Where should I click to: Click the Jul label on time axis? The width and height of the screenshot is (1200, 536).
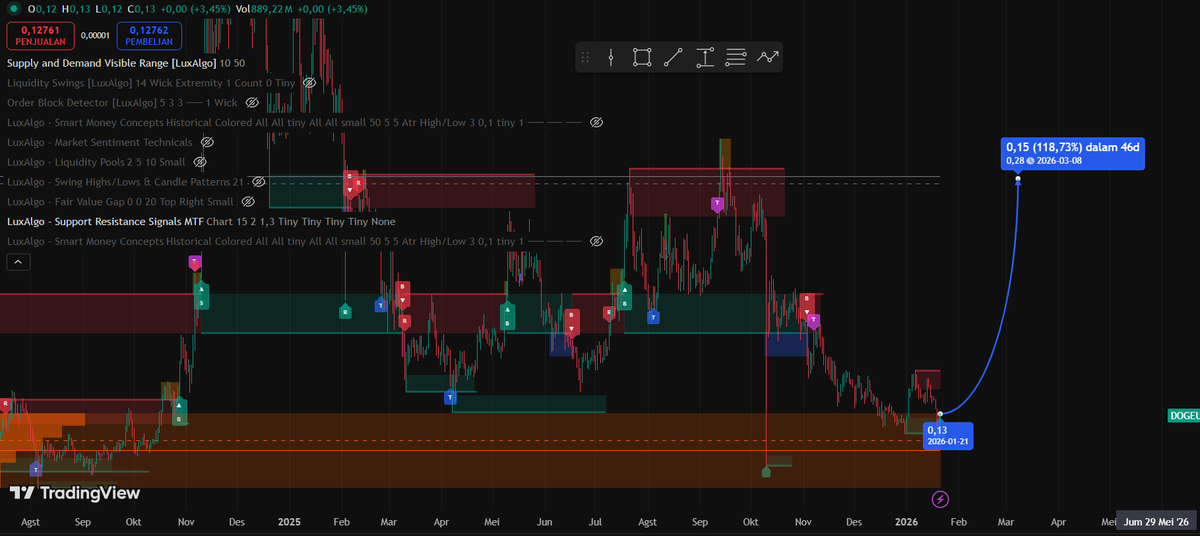coord(596,522)
